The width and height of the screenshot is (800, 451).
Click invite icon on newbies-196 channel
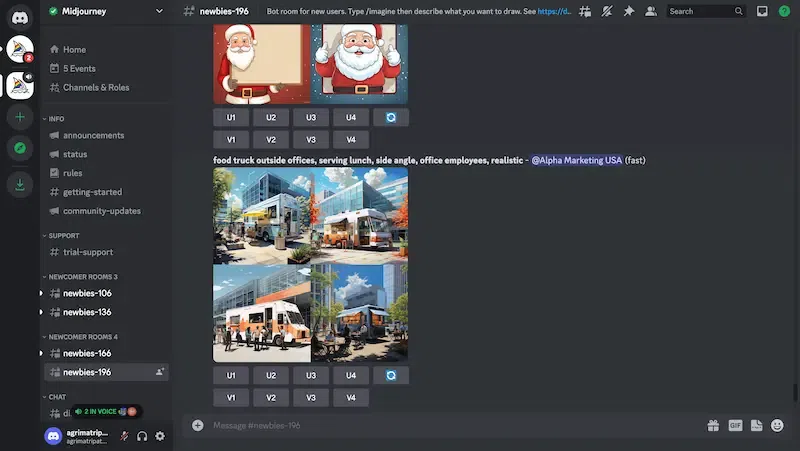(160, 372)
